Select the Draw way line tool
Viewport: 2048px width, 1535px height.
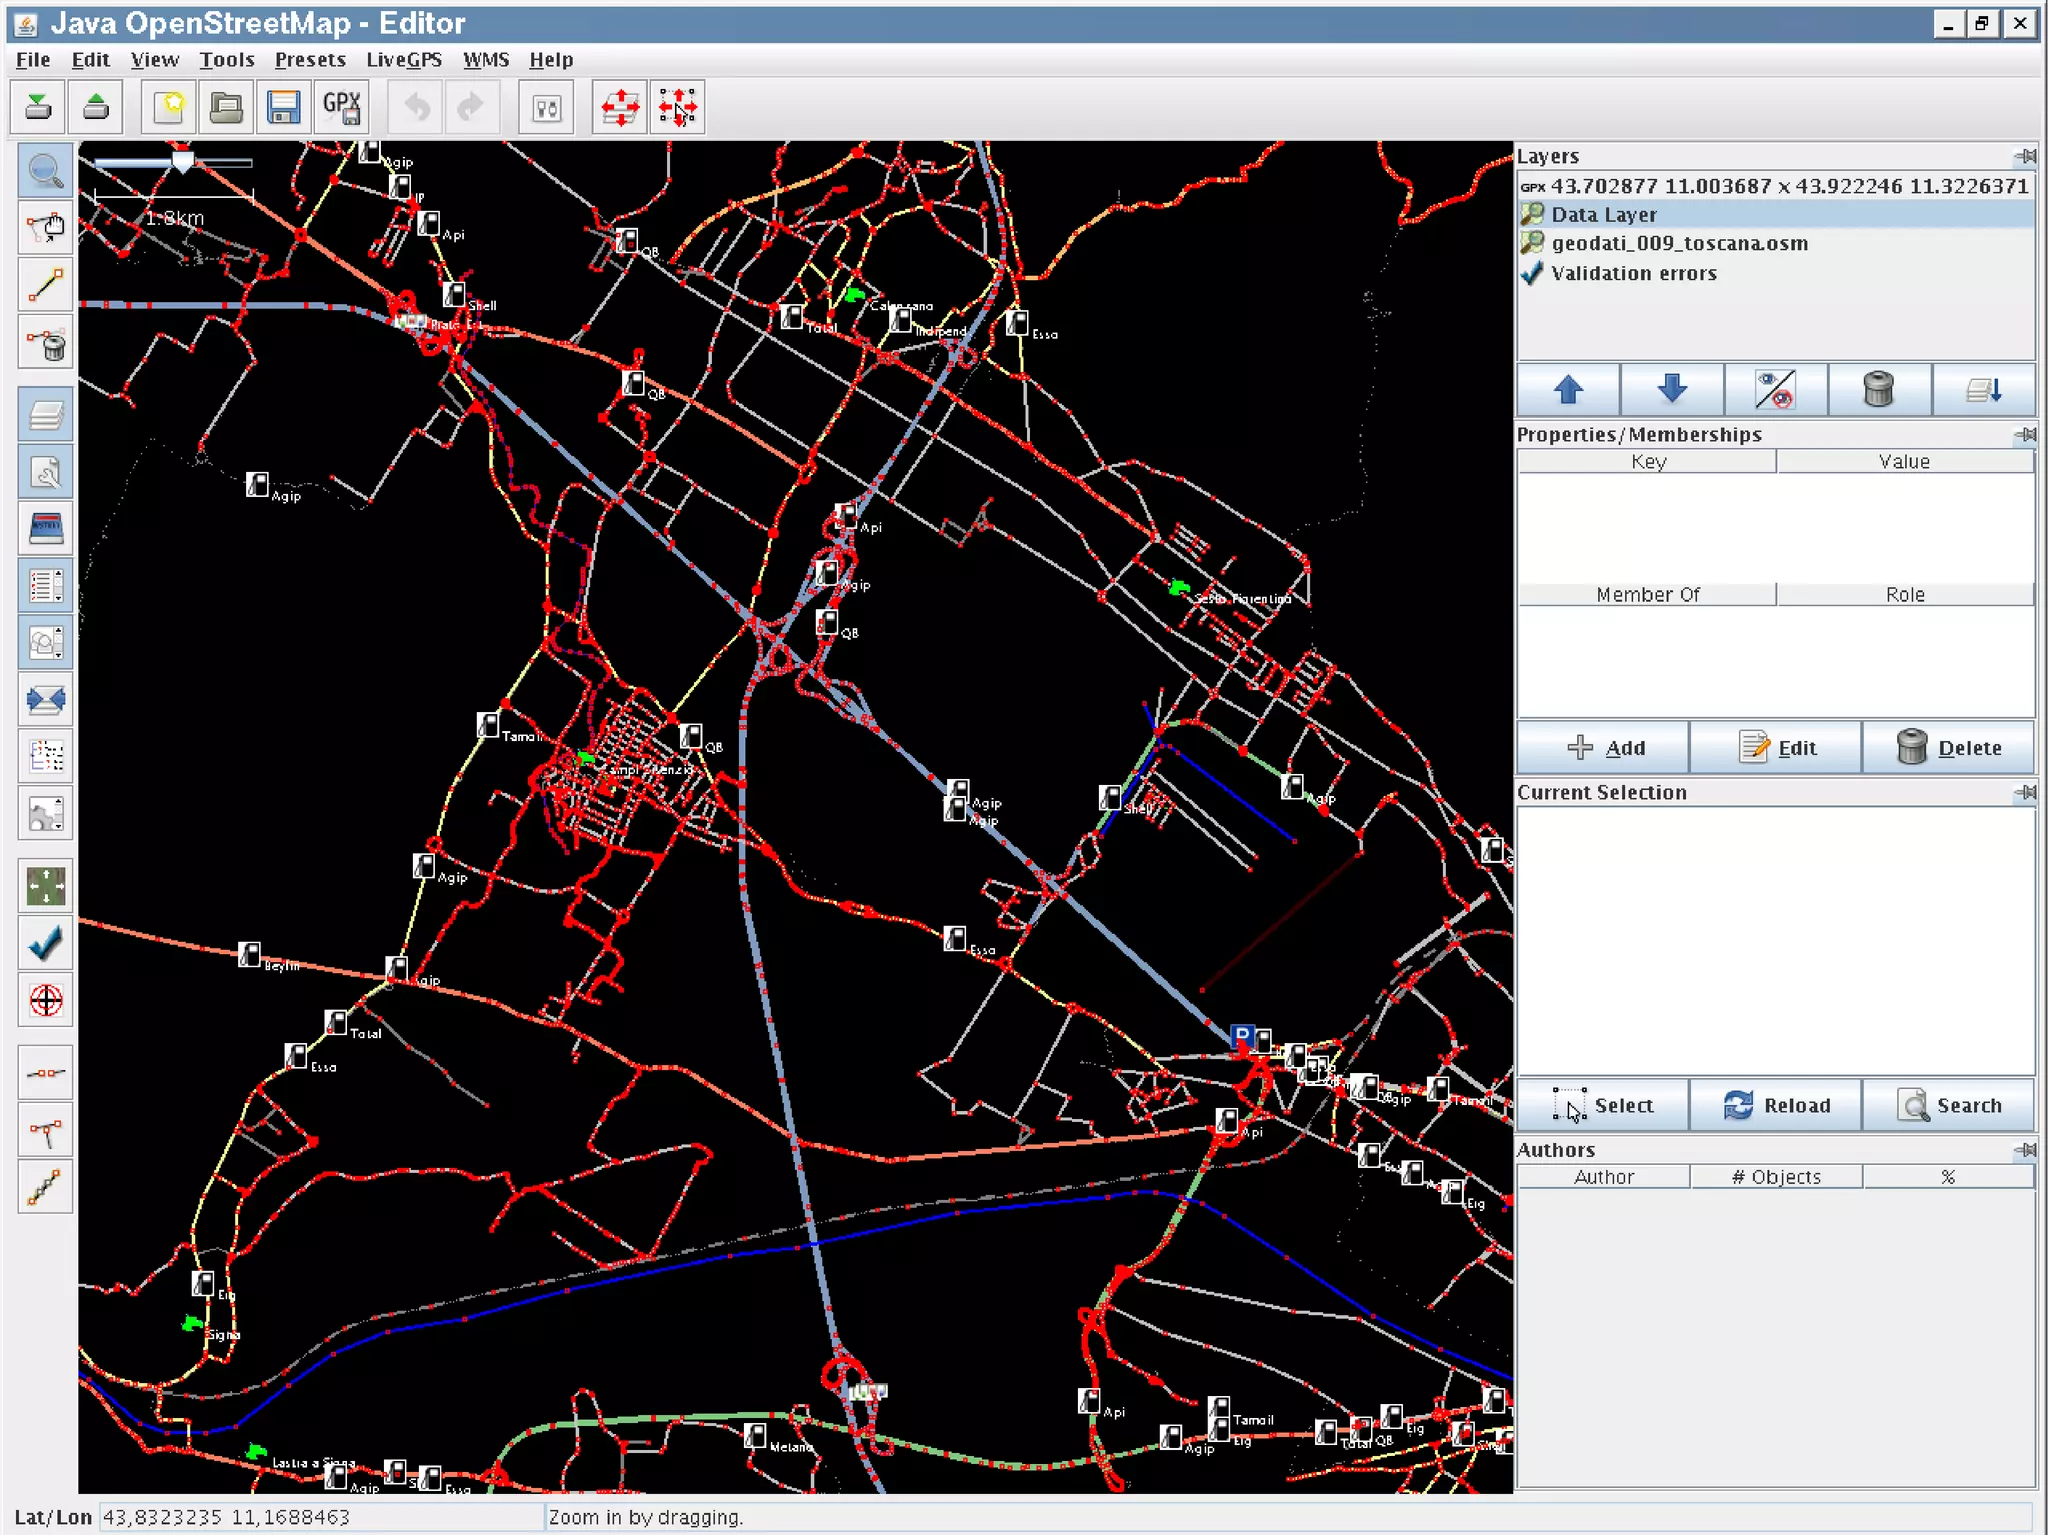[46, 286]
